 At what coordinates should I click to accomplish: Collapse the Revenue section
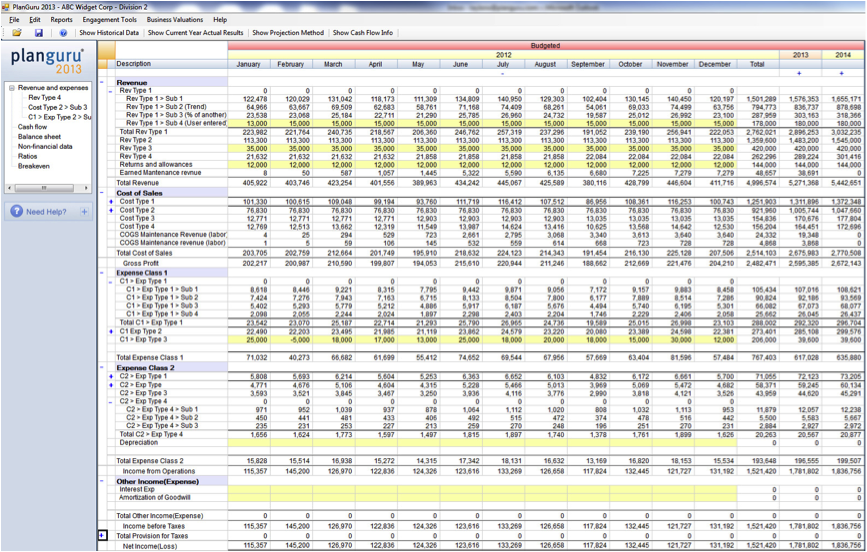coord(102,82)
